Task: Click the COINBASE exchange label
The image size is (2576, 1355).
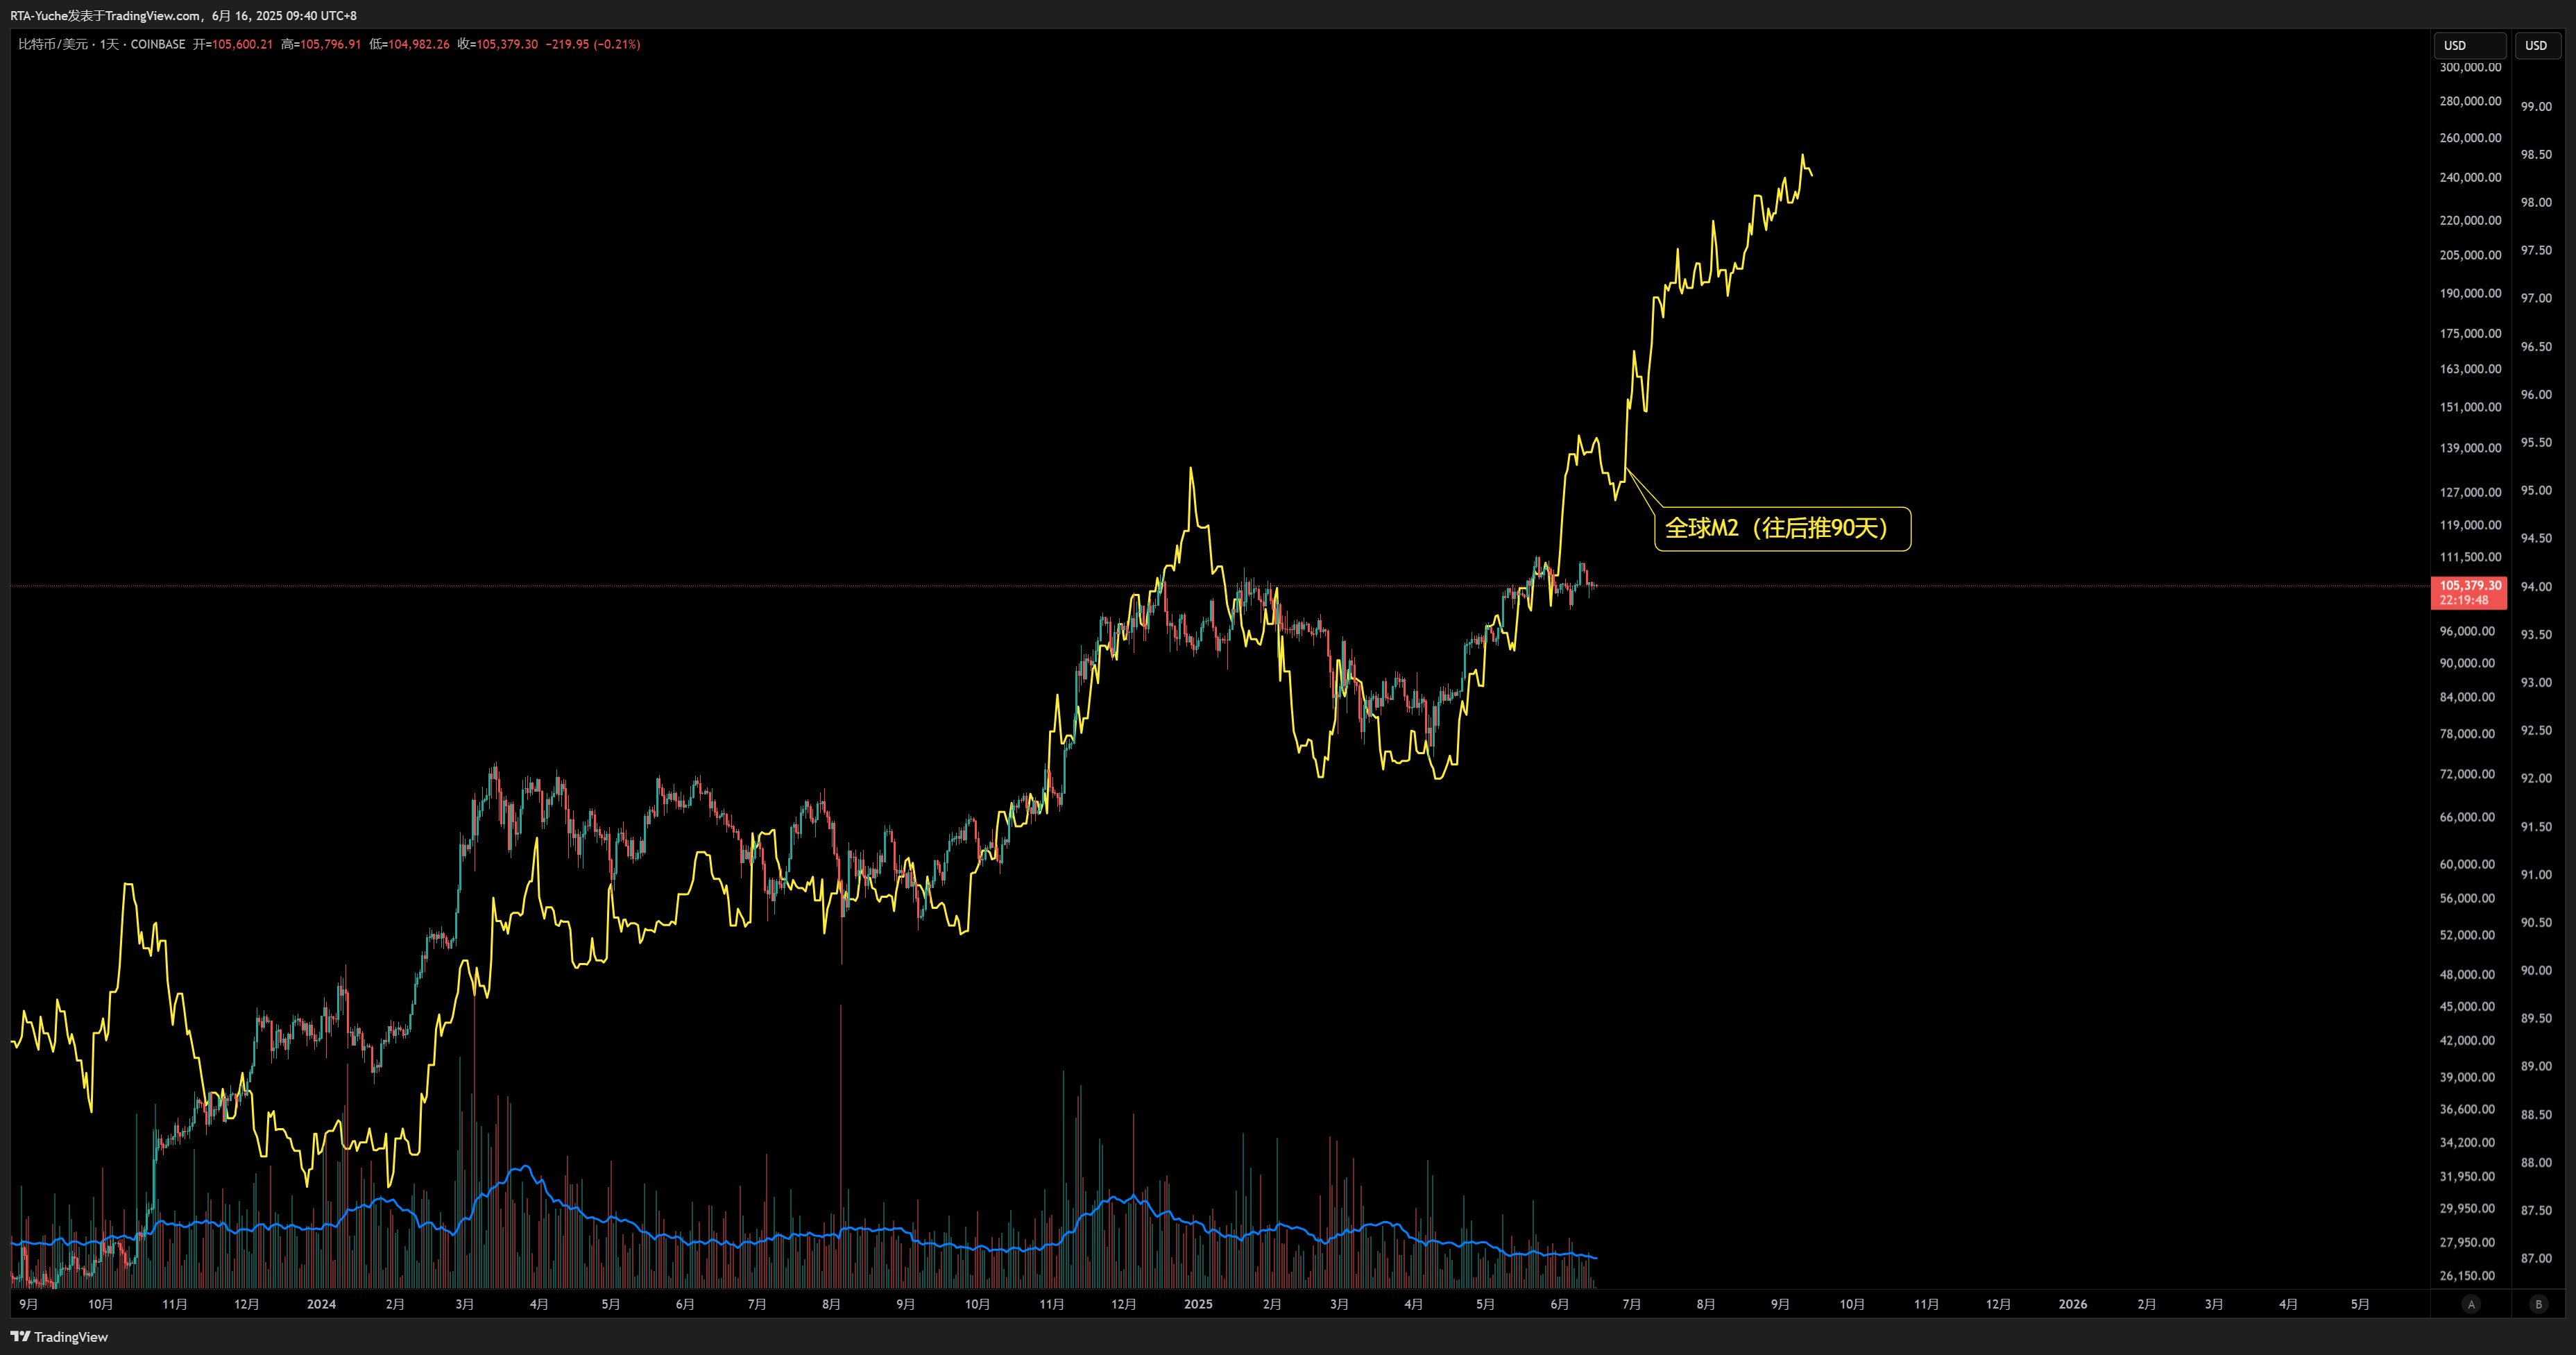Action: tap(158, 44)
